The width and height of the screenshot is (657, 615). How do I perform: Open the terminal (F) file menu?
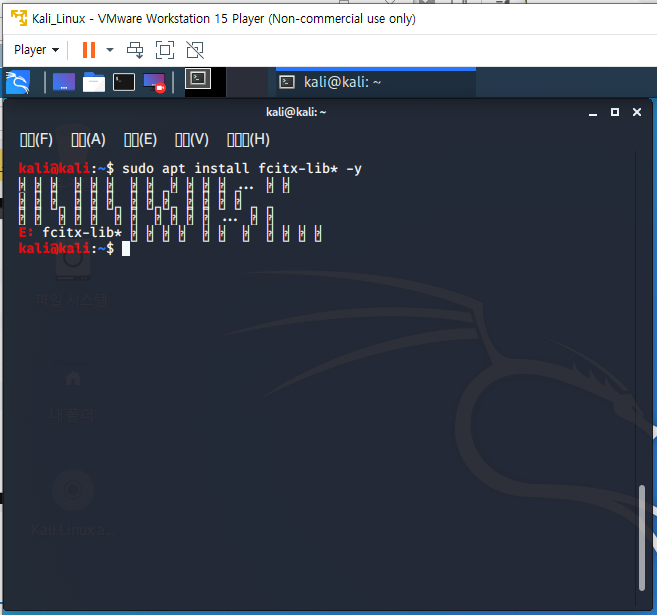coord(36,140)
